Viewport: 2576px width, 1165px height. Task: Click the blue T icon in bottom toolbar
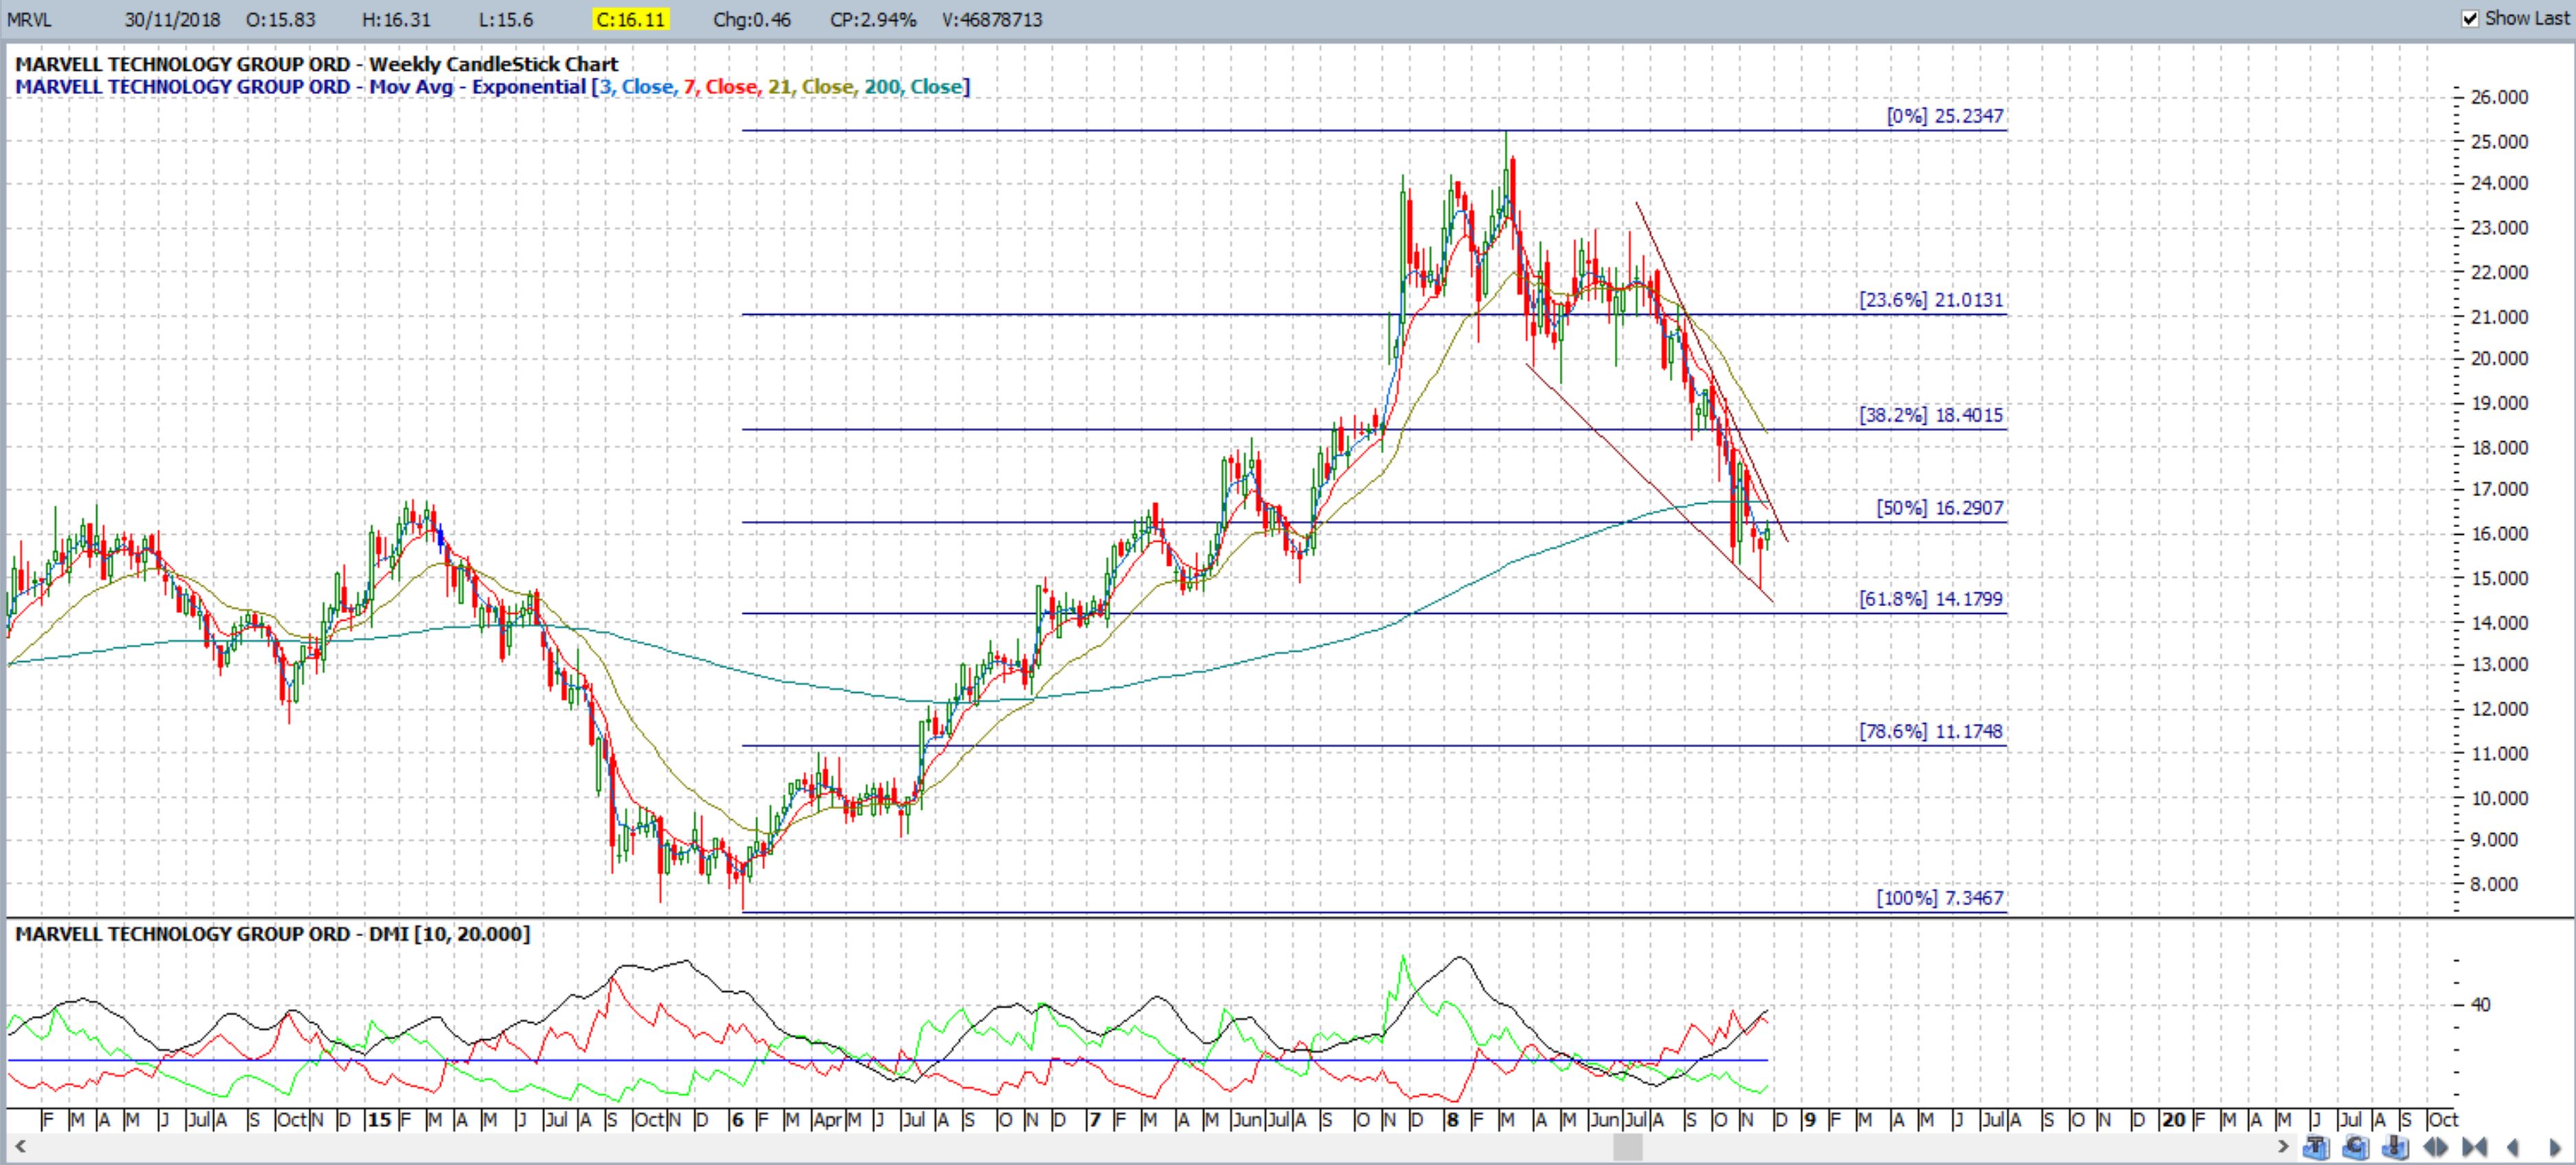pos(2316,1147)
